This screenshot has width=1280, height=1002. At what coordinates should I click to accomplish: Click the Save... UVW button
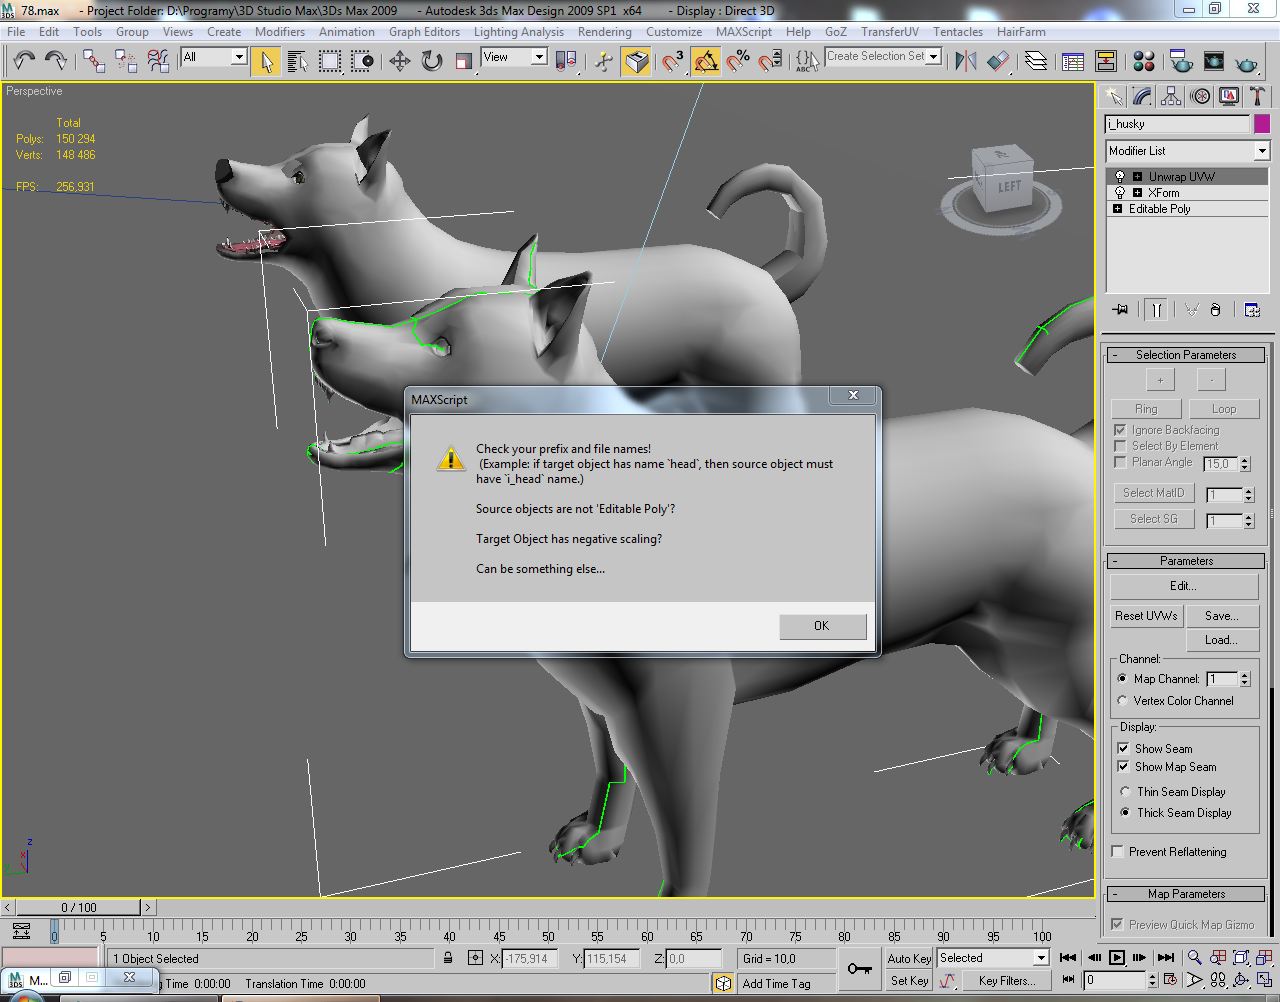1221,615
